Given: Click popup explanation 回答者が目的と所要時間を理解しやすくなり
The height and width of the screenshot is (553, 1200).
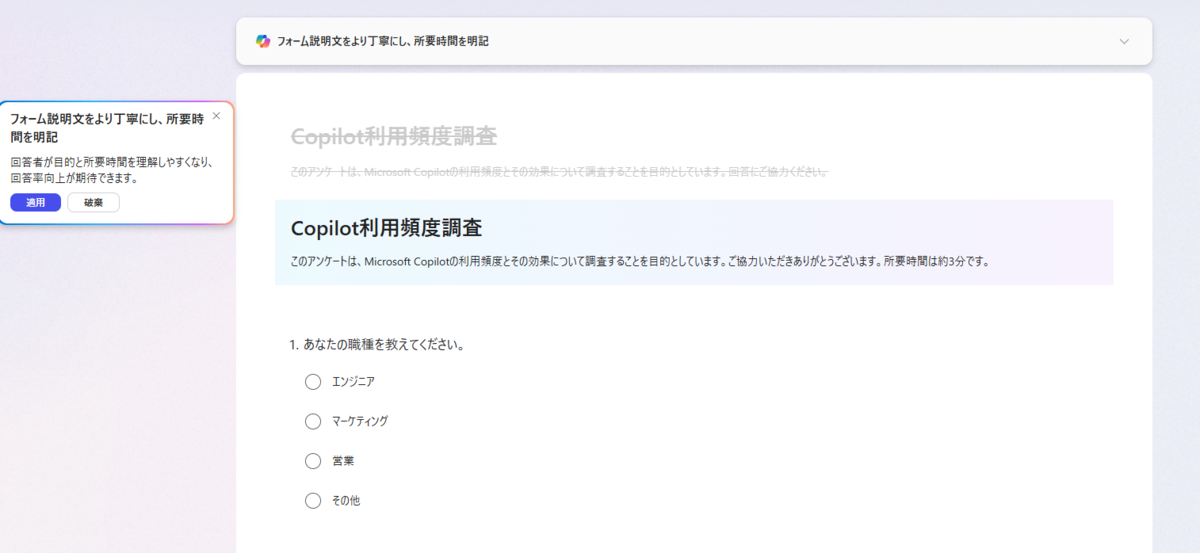Looking at the screenshot, I should coord(111,170).
